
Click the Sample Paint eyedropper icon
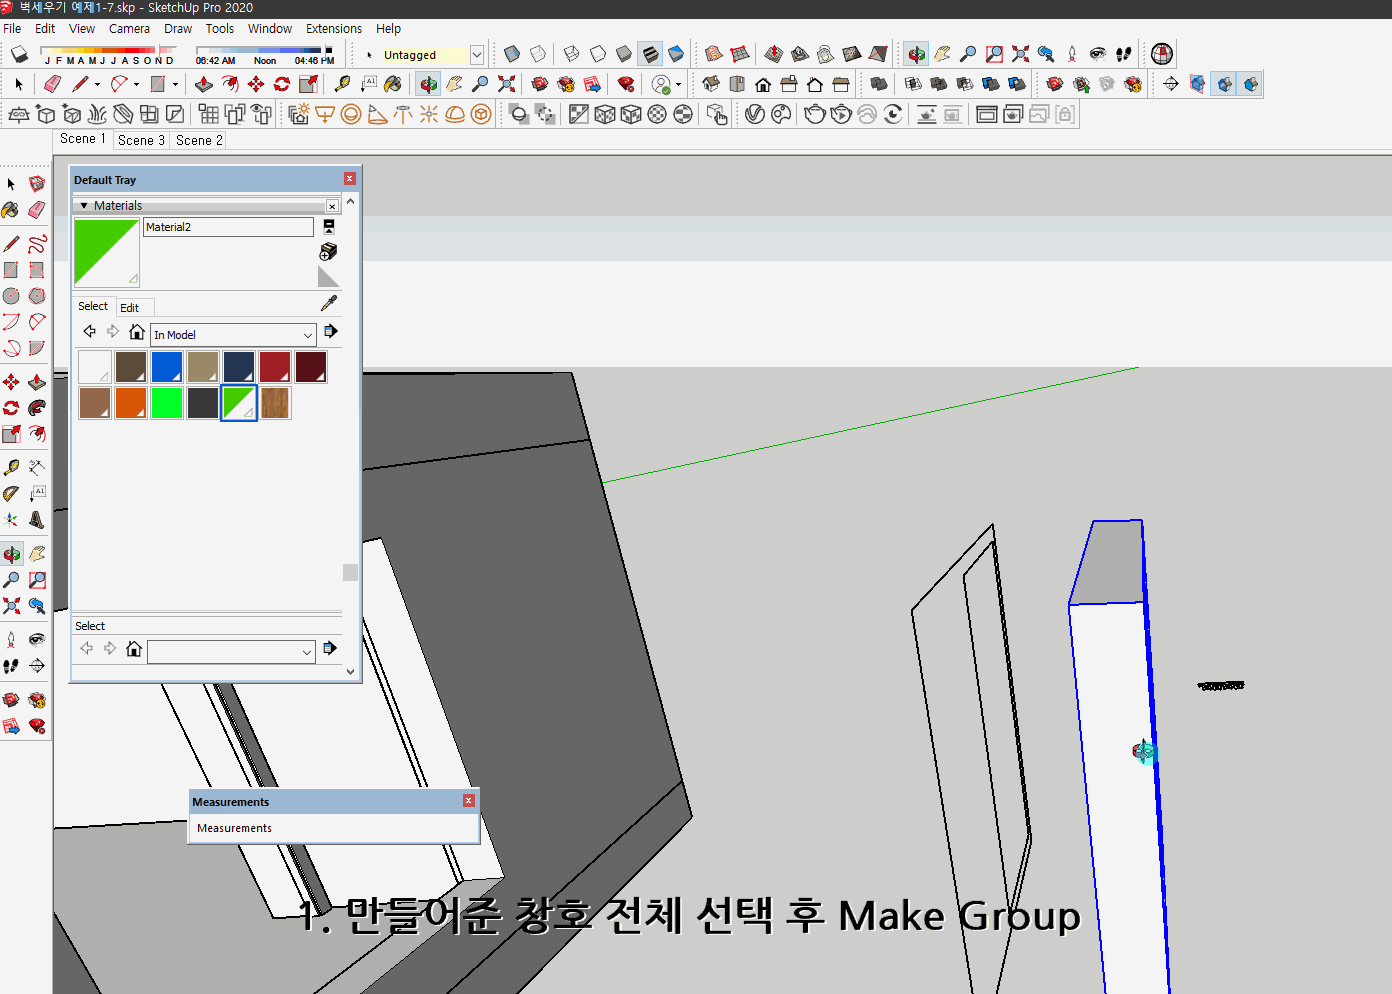pos(329,303)
